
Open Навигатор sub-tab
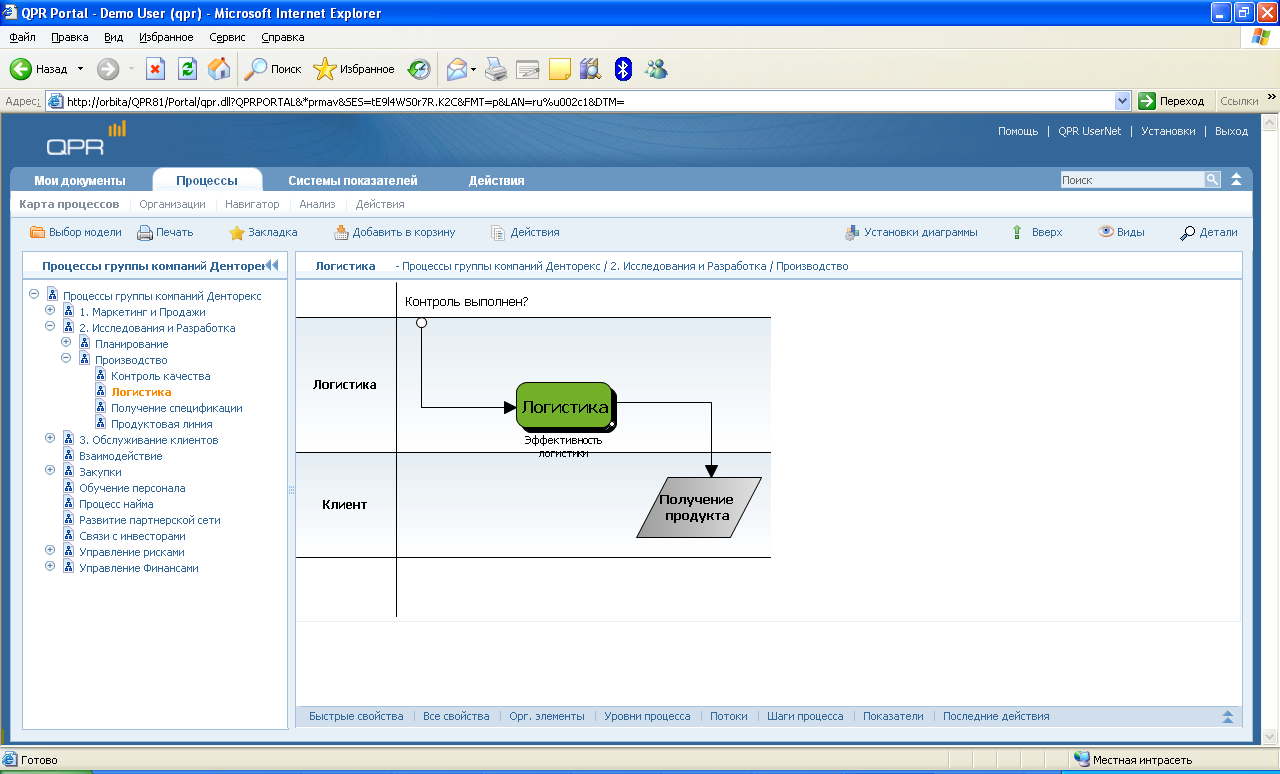tap(252, 204)
